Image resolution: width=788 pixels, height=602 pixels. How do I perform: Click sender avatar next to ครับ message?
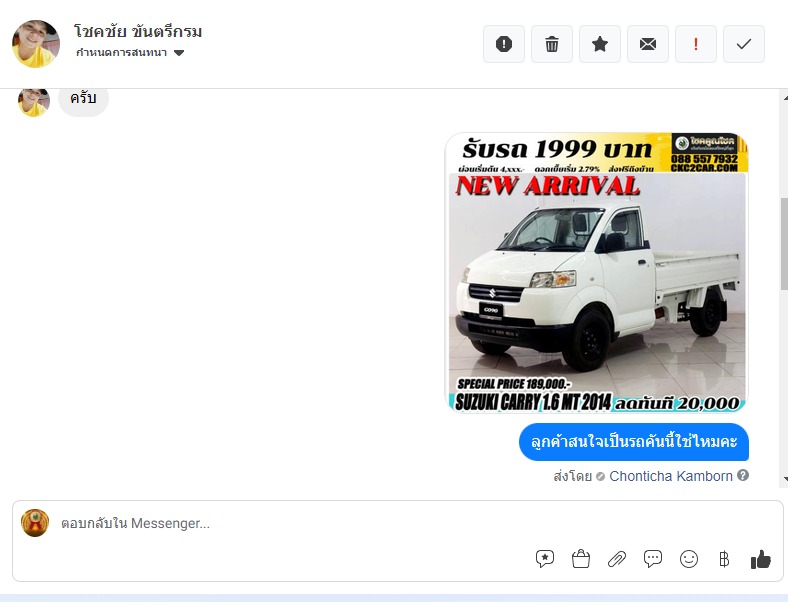click(x=34, y=103)
